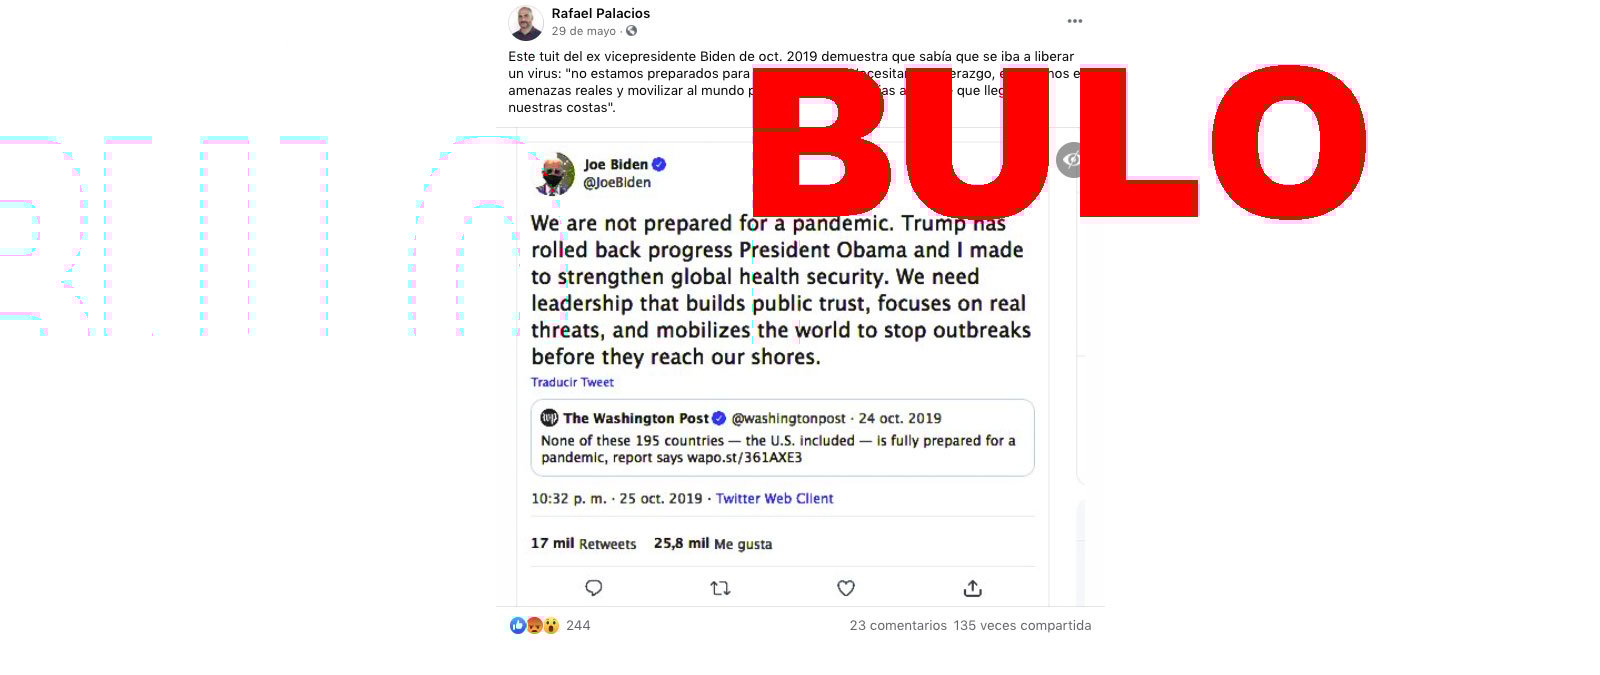Click 135 veces compartida count
1600x675 pixels.
tap(1022, 625)
